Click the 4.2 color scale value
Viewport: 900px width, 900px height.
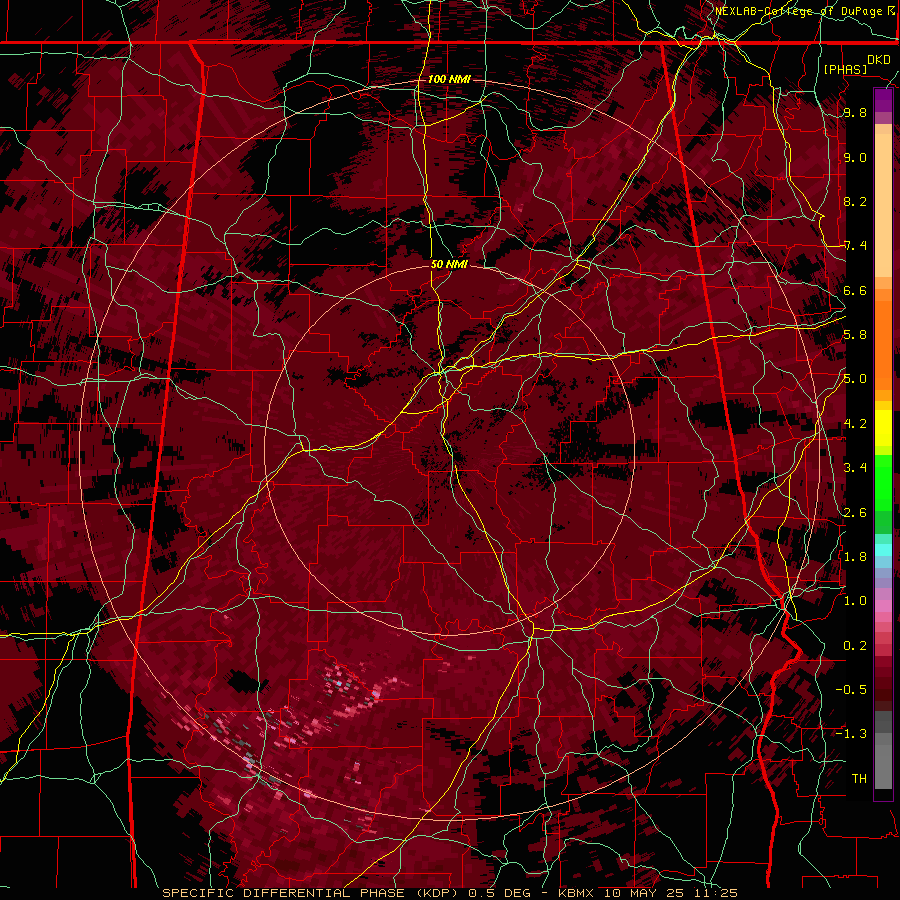[x=855, y=424]
